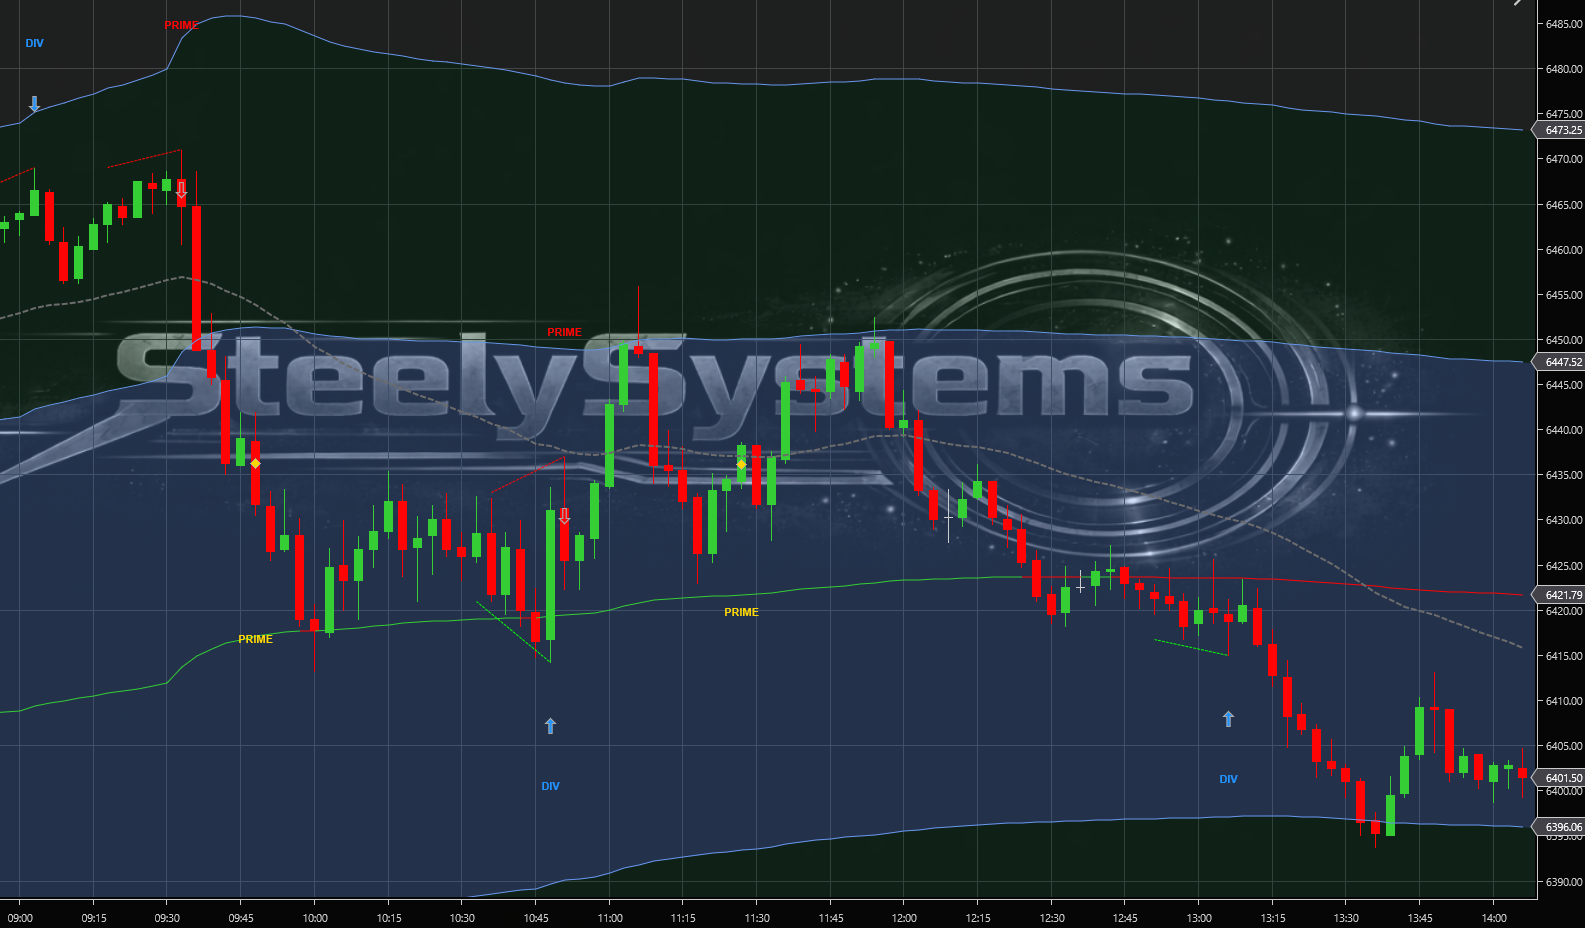The image size is (1585, 928).
Task: Click the red down arrow signal at 09:30
Action: point(181,189)
